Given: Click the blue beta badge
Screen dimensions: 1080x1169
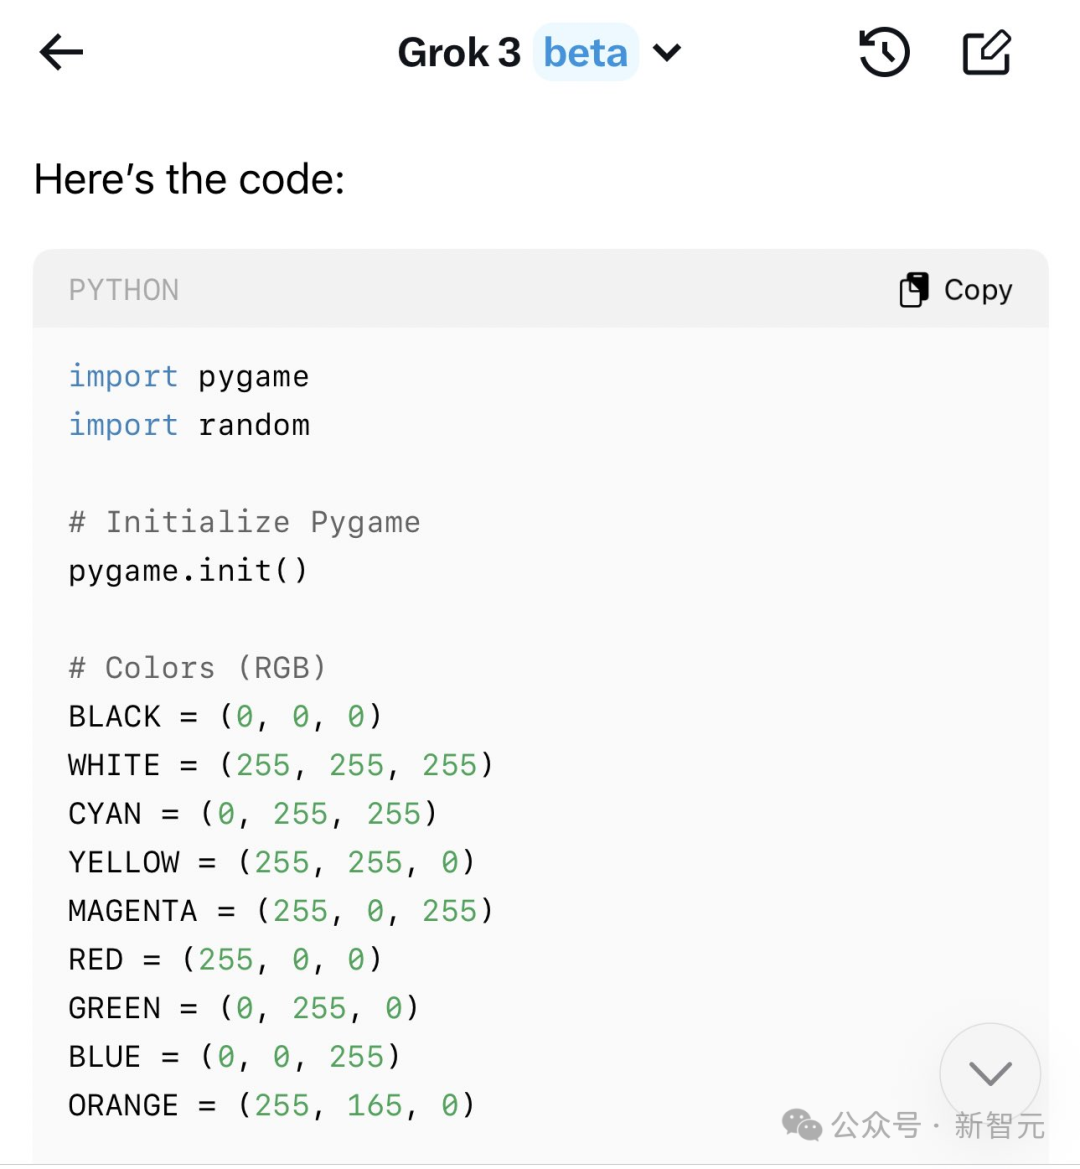Looking at the screenshot, I should (586, 52).
